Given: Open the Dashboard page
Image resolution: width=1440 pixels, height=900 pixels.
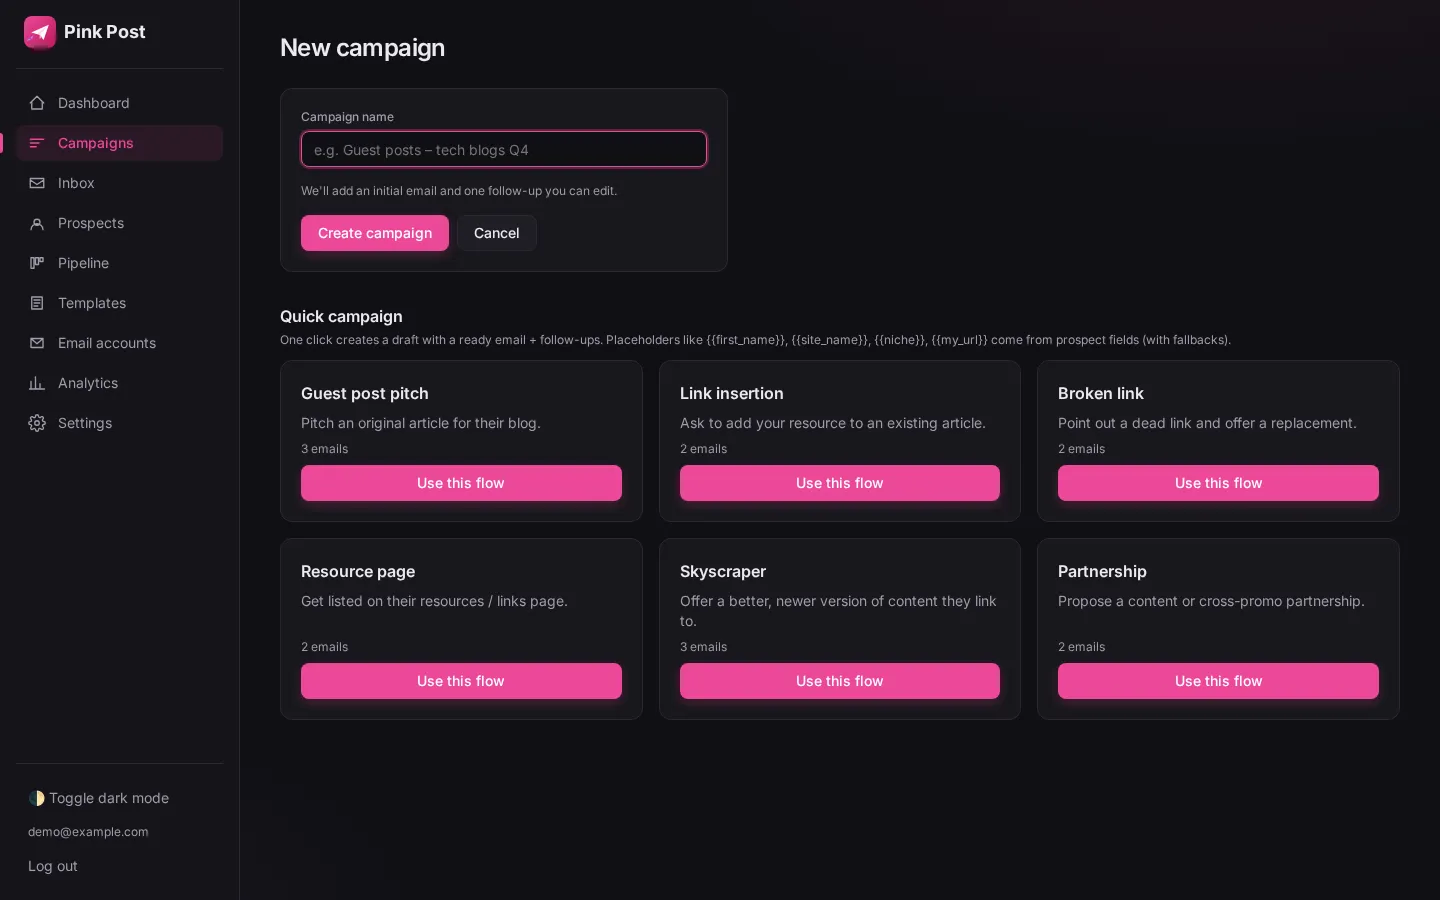Looking at the screenshot, I should click(119, 103).
